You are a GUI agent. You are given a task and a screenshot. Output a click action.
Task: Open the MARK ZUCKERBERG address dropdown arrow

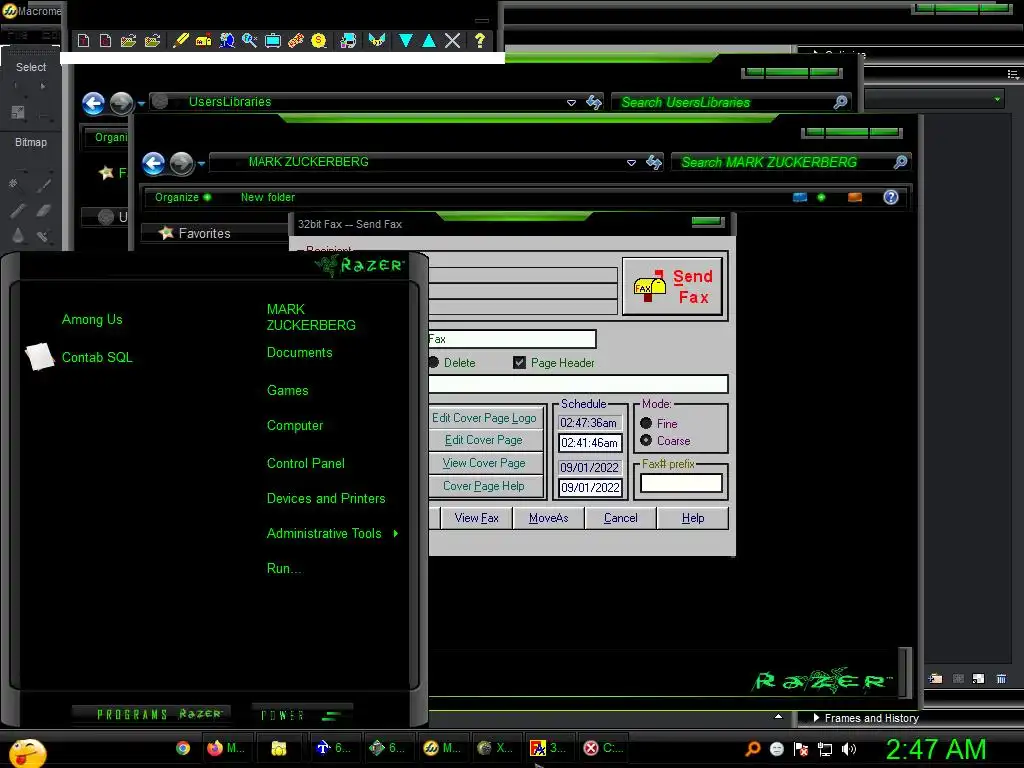632,163
